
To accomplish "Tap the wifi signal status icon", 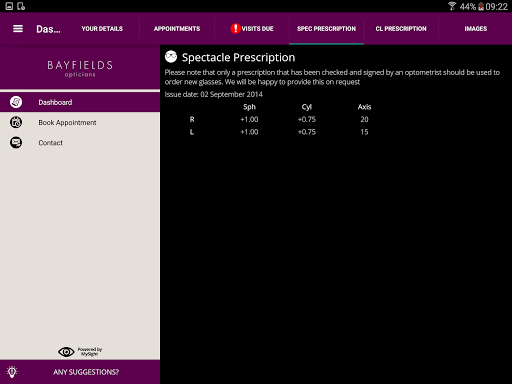I will coord(452,6).
